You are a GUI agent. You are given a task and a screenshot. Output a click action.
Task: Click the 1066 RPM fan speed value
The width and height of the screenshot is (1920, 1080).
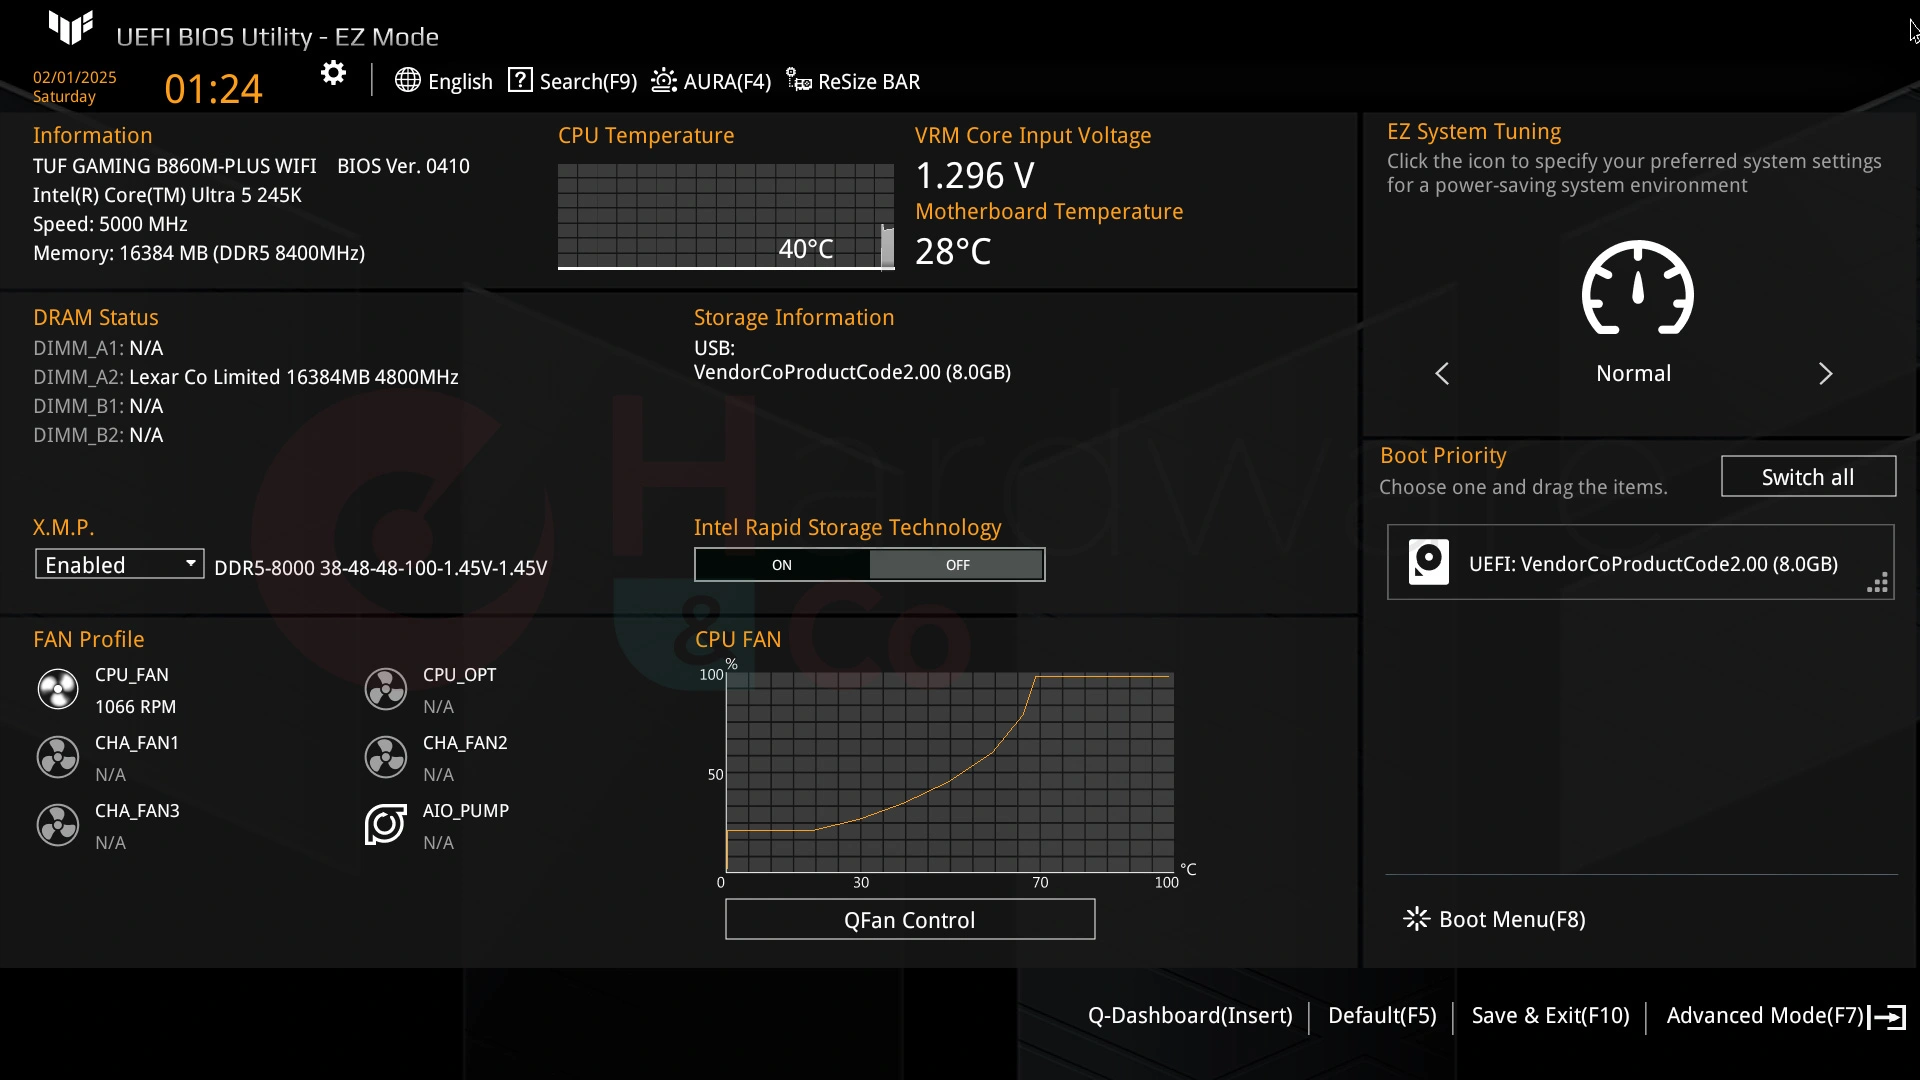136,707
